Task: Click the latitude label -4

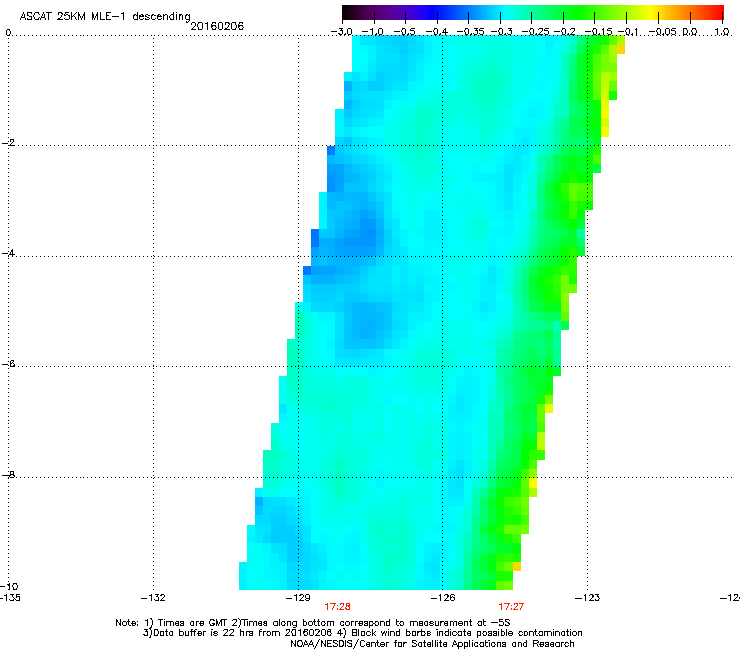Action: click(x=8, y=253)
